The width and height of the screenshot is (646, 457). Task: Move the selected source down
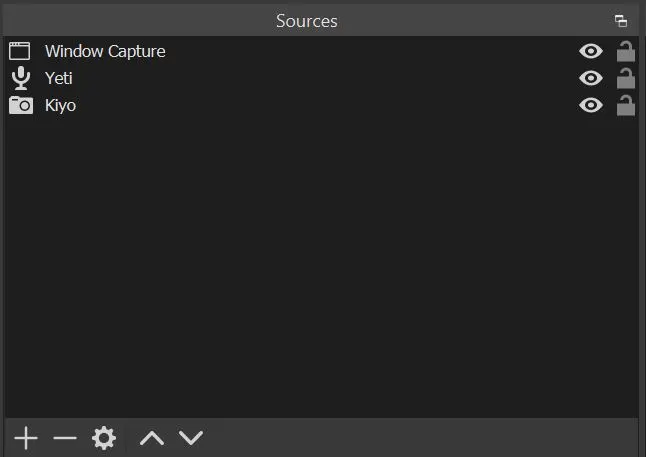click(x=191, y=438)
